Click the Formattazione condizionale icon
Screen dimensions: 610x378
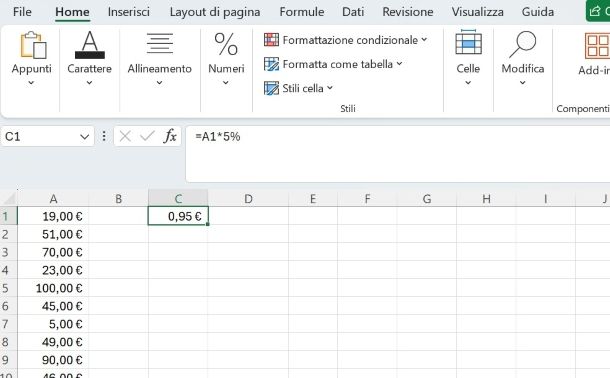click(271, 40)
